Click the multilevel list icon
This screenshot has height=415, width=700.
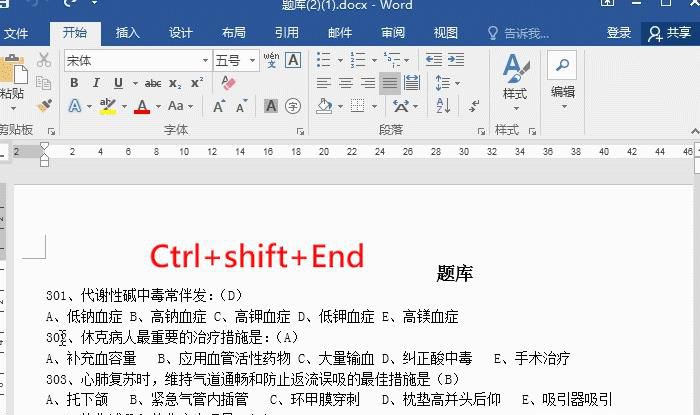(392, 59)
